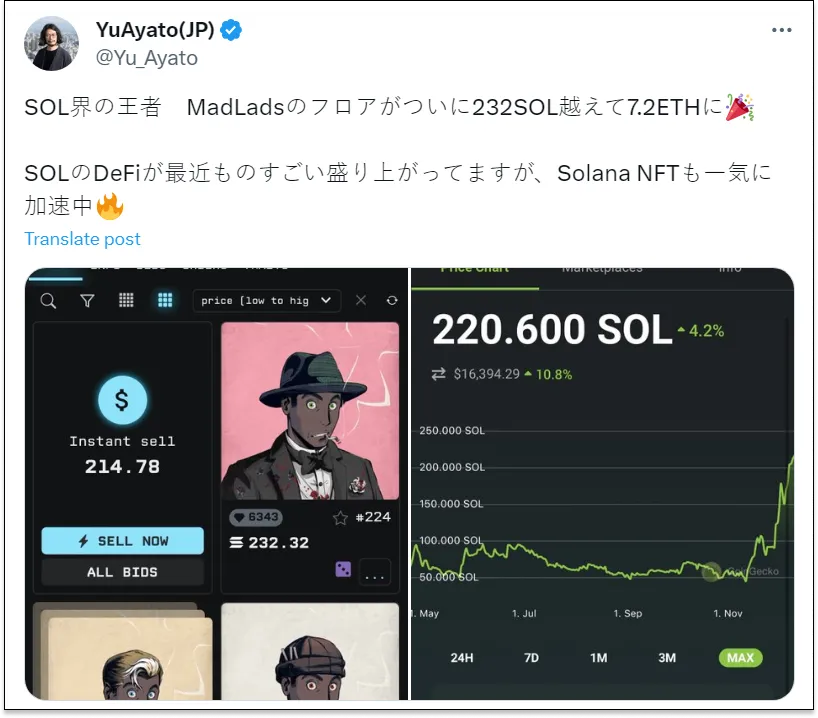The image size is (818, 718).
Task: Switch to the 1M chart range
Action: point(598,657)
